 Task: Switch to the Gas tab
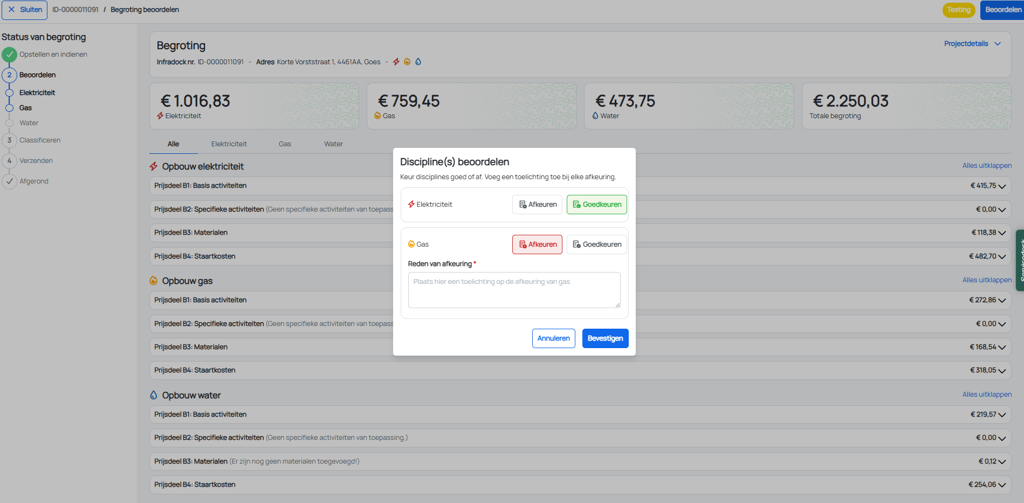285,144
